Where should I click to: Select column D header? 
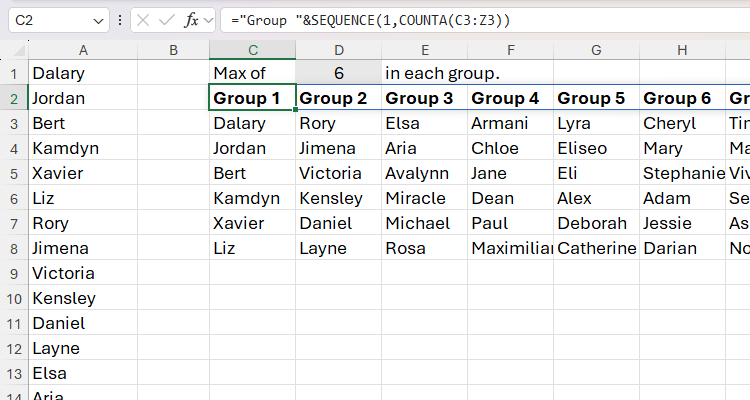[339, 50]
